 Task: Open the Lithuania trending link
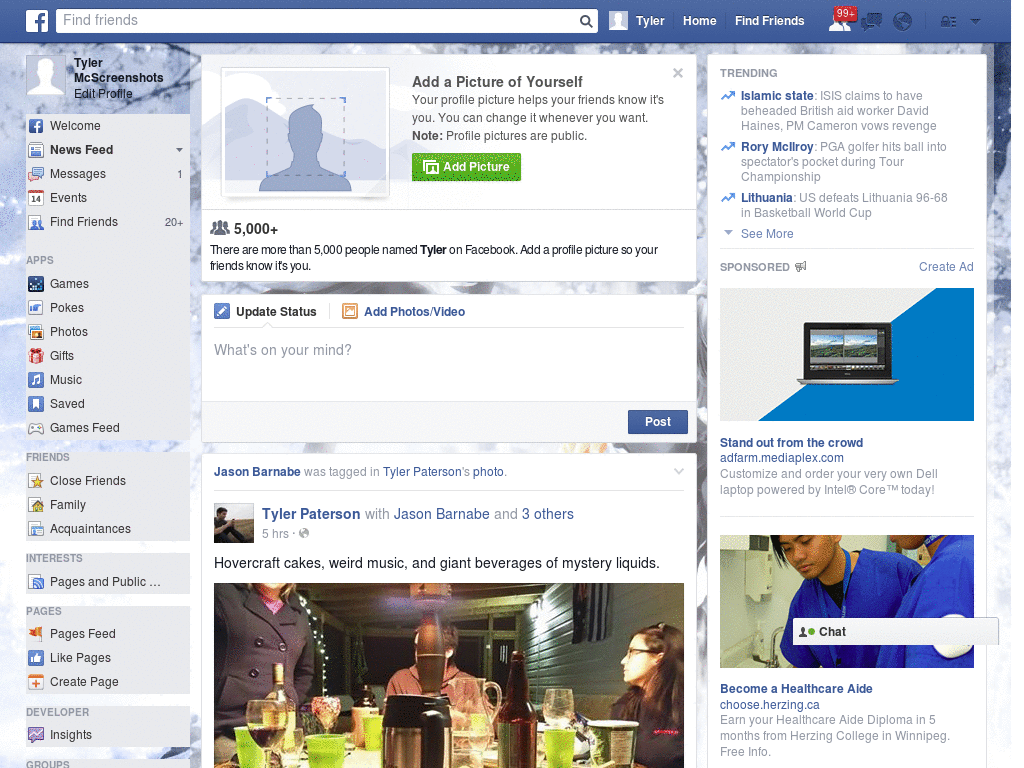pos(767,198)
